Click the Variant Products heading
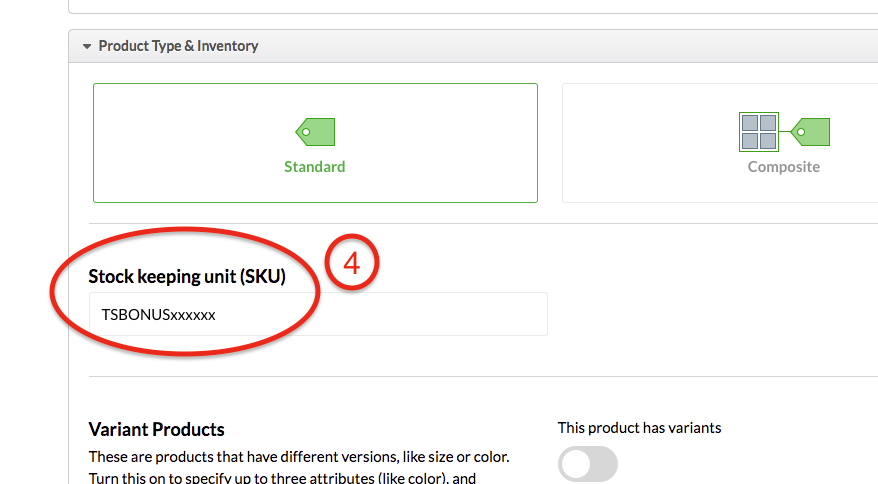The width and height of the screenshot is (878, 484). (156, 430)
